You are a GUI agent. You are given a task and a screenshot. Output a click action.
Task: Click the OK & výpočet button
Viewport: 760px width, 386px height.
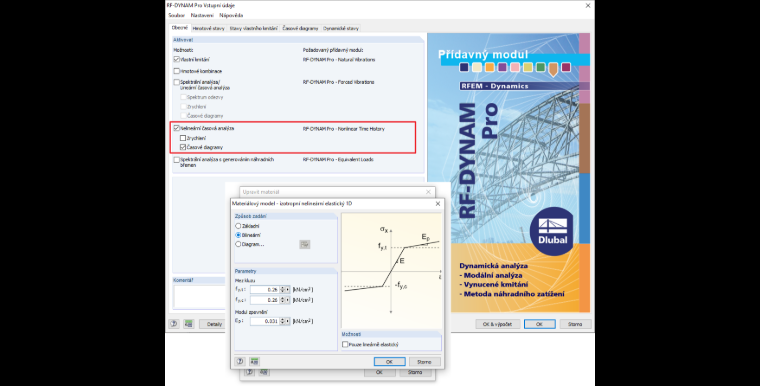(498, 324)
